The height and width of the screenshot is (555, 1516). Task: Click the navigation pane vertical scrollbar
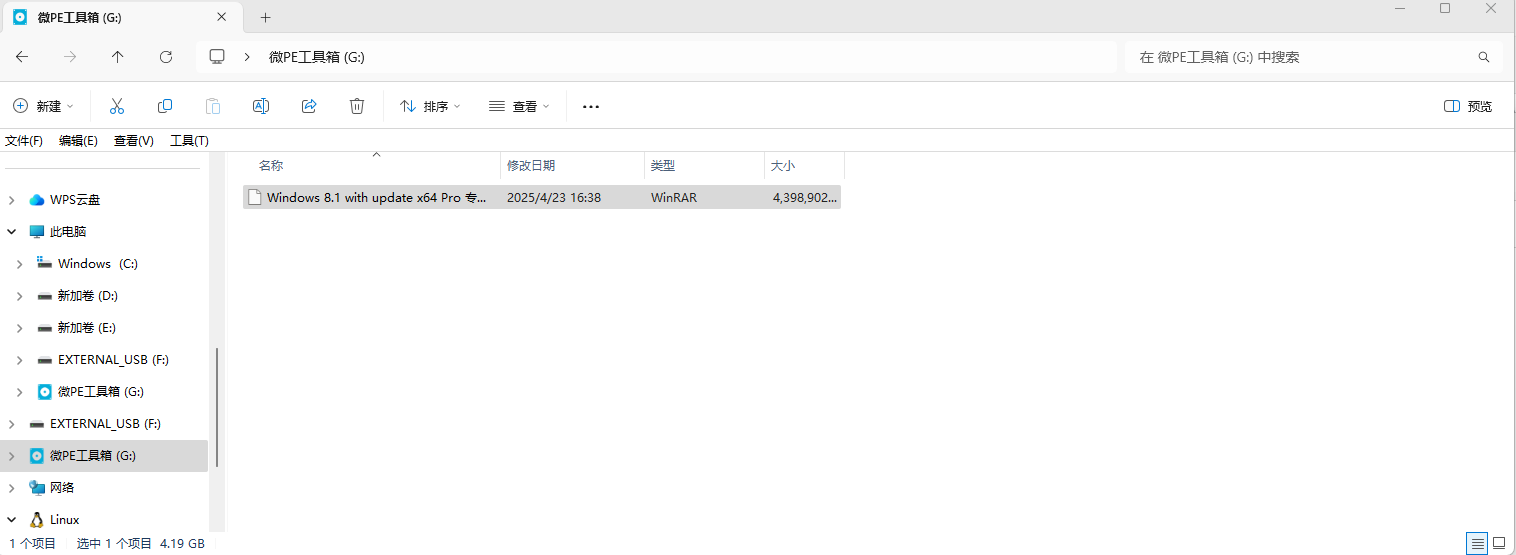[x=217, y=407]
